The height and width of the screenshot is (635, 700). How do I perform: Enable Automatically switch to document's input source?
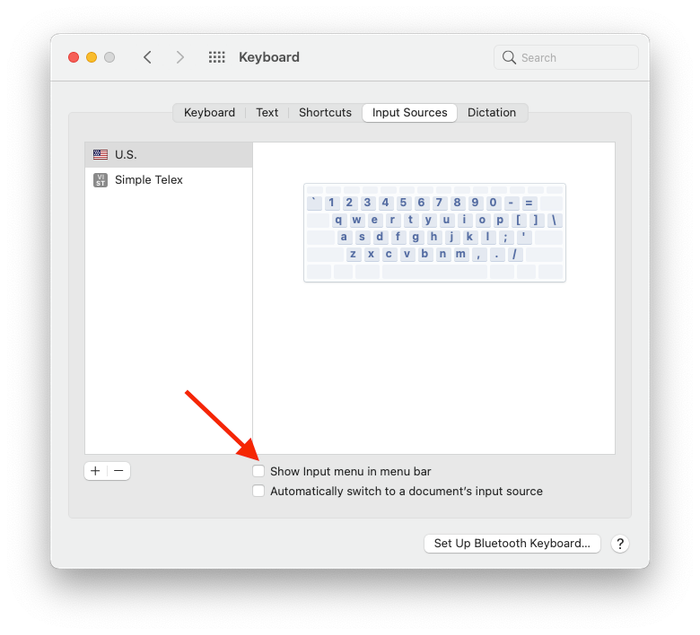coord(258,491)
